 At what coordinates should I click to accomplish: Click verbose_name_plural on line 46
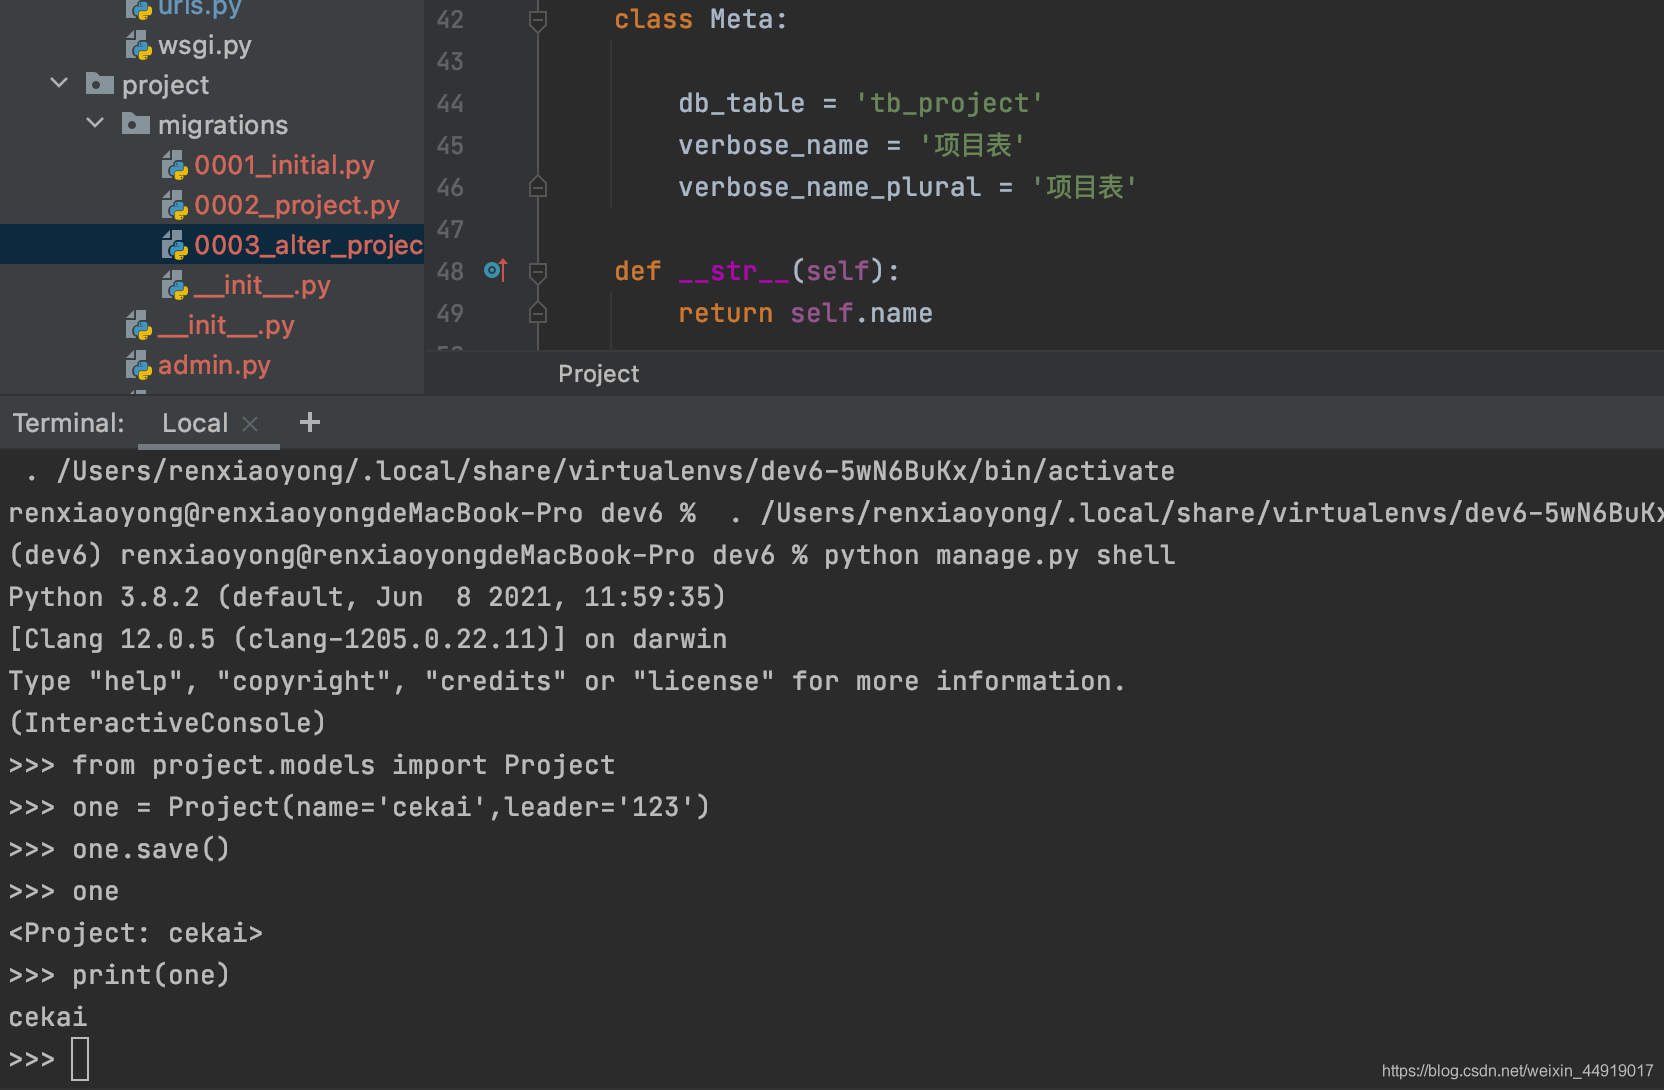point(829,187)
